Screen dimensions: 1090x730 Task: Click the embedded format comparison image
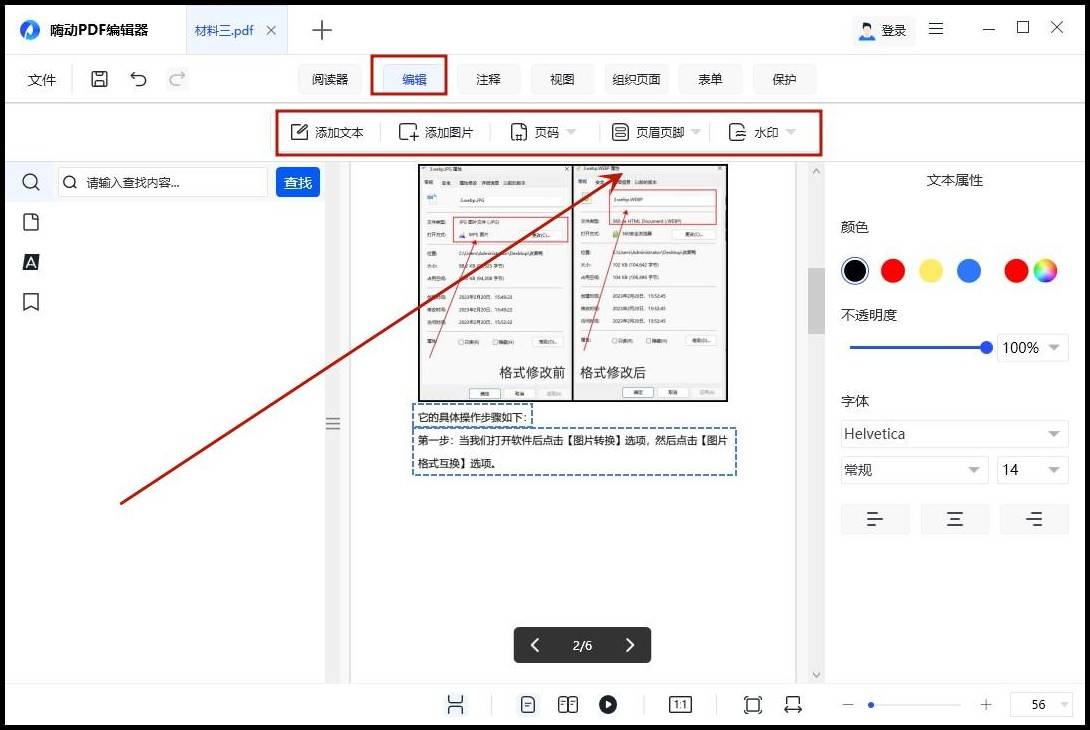tap(573, 283)
